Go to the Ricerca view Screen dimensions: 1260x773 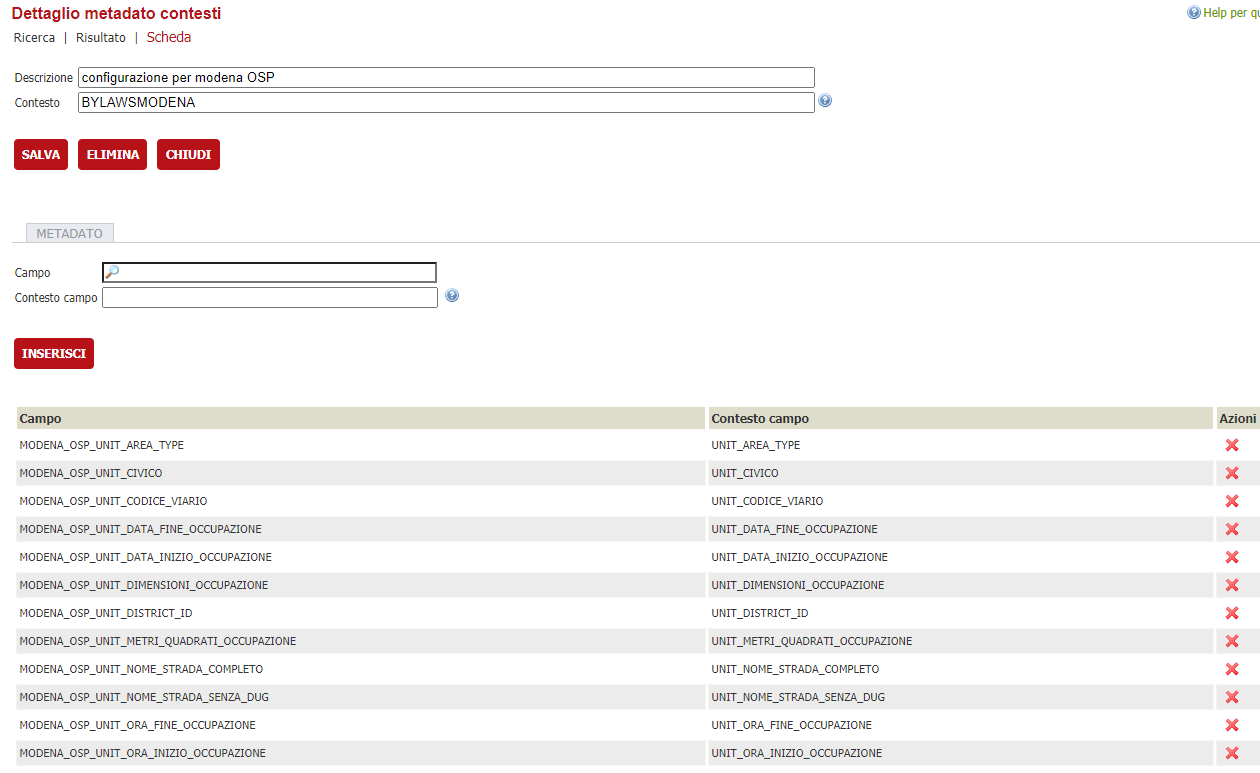[34, 38]
